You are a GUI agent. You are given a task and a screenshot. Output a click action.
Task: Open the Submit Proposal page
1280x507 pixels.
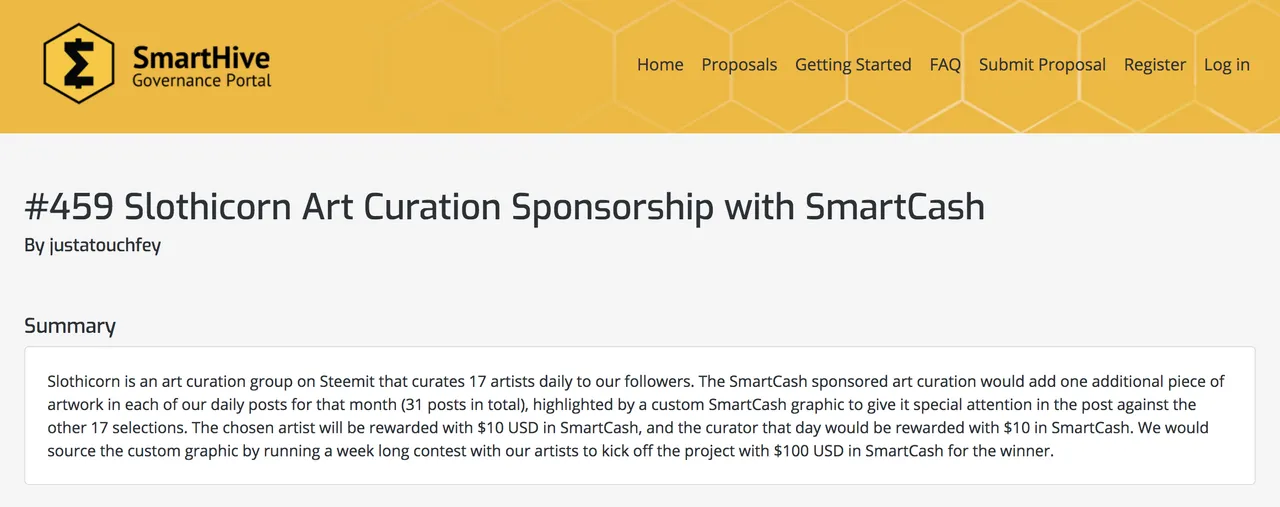pyautogui.click(x=1042, y=64)
